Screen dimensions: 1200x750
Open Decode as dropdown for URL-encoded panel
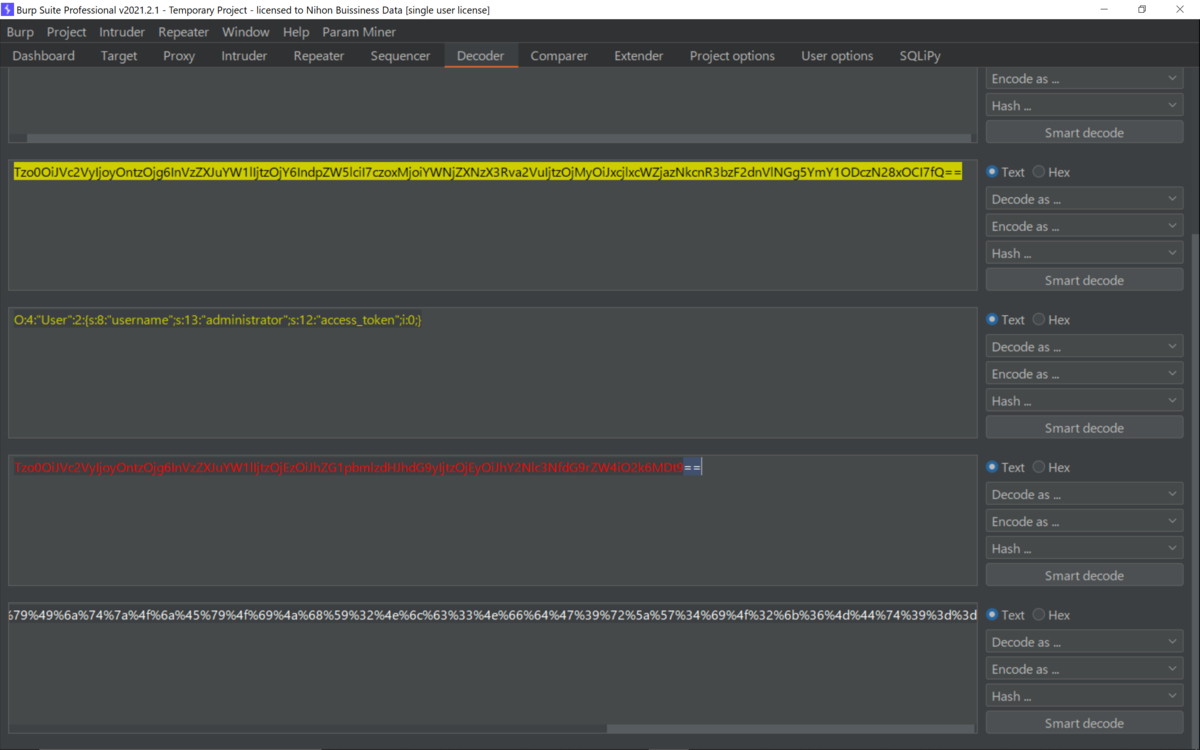tap(1085, 642)
